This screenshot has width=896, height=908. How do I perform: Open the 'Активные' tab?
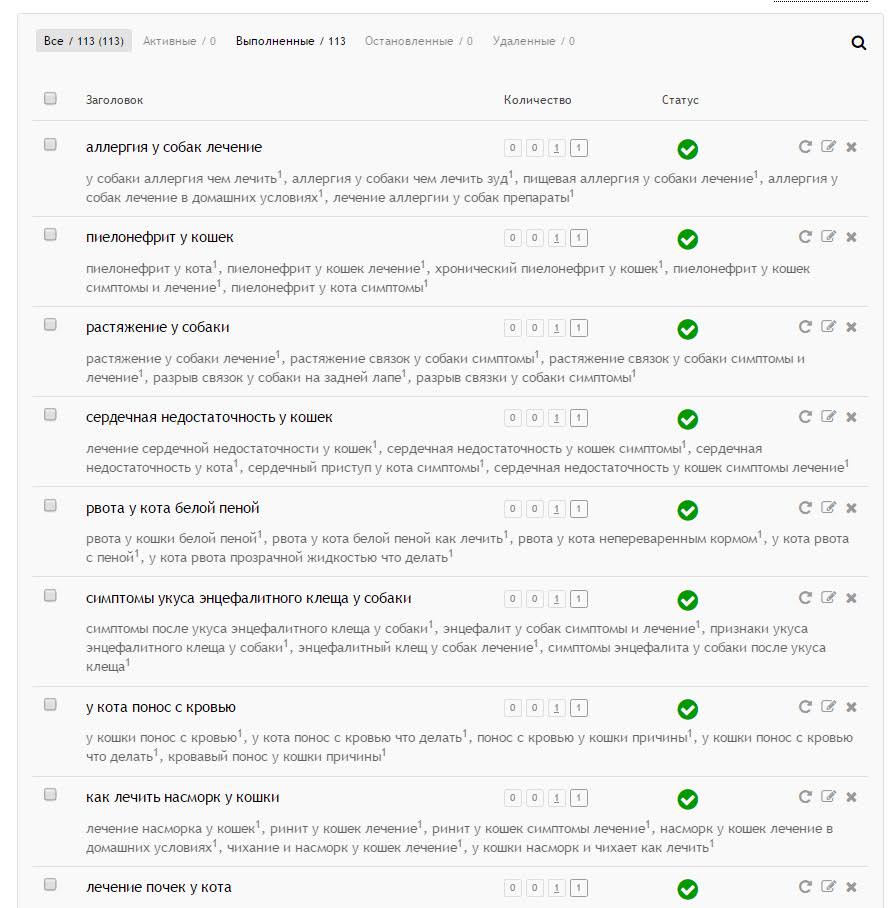(x=179, y=41)
